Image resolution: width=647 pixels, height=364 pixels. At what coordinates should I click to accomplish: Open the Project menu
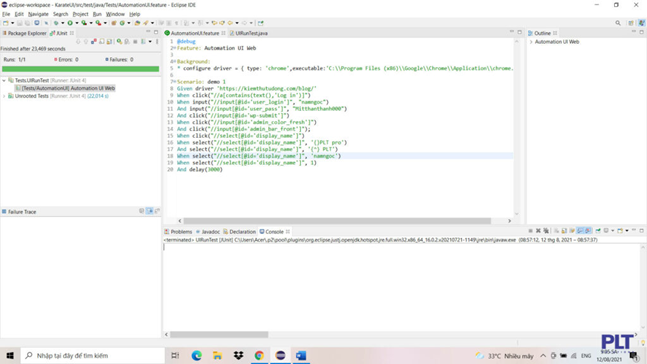pos(80,14)
